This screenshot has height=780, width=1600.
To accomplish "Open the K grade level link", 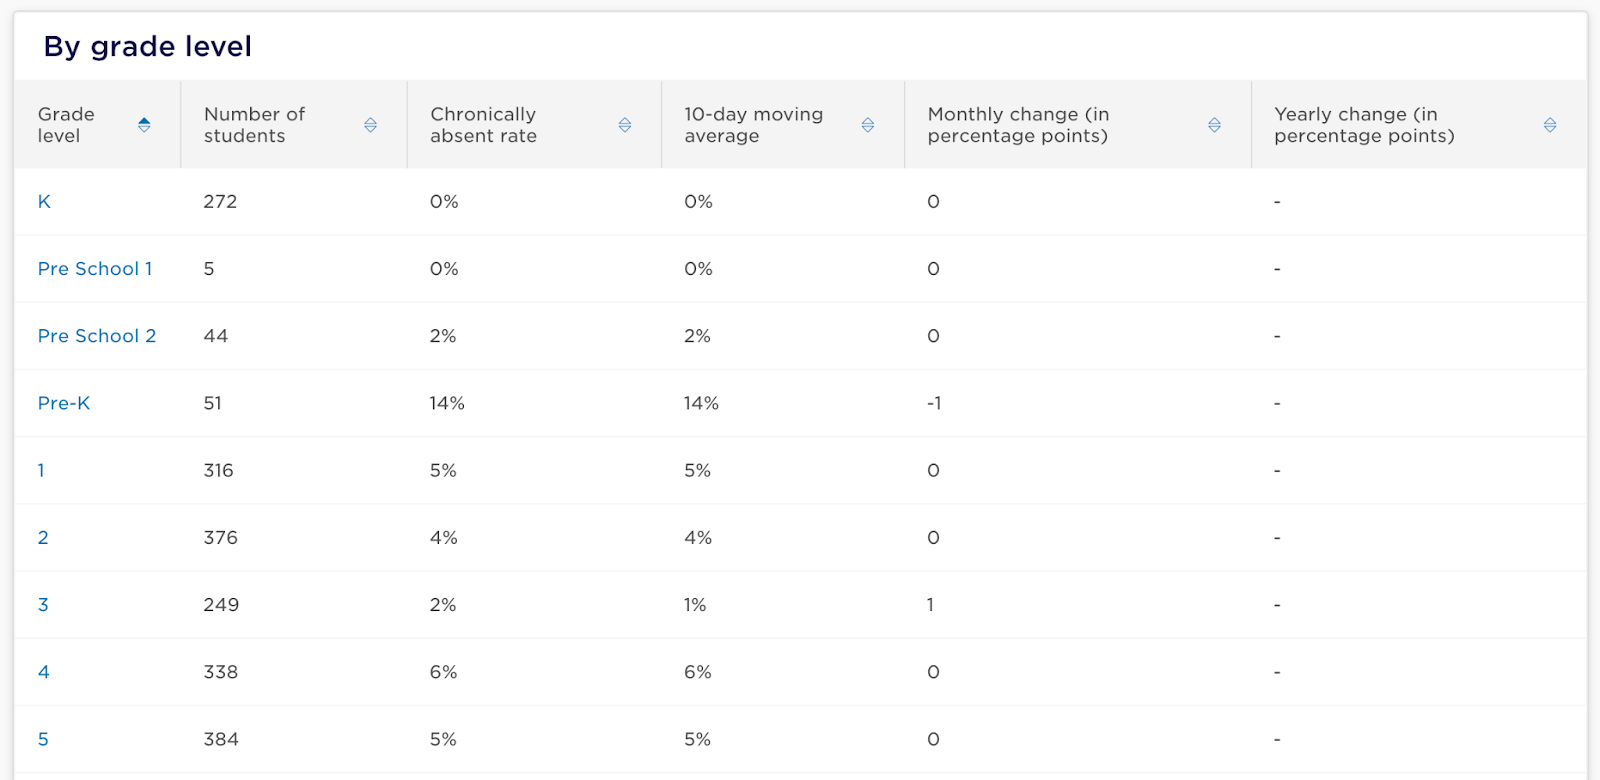I will tap(44, 202).
